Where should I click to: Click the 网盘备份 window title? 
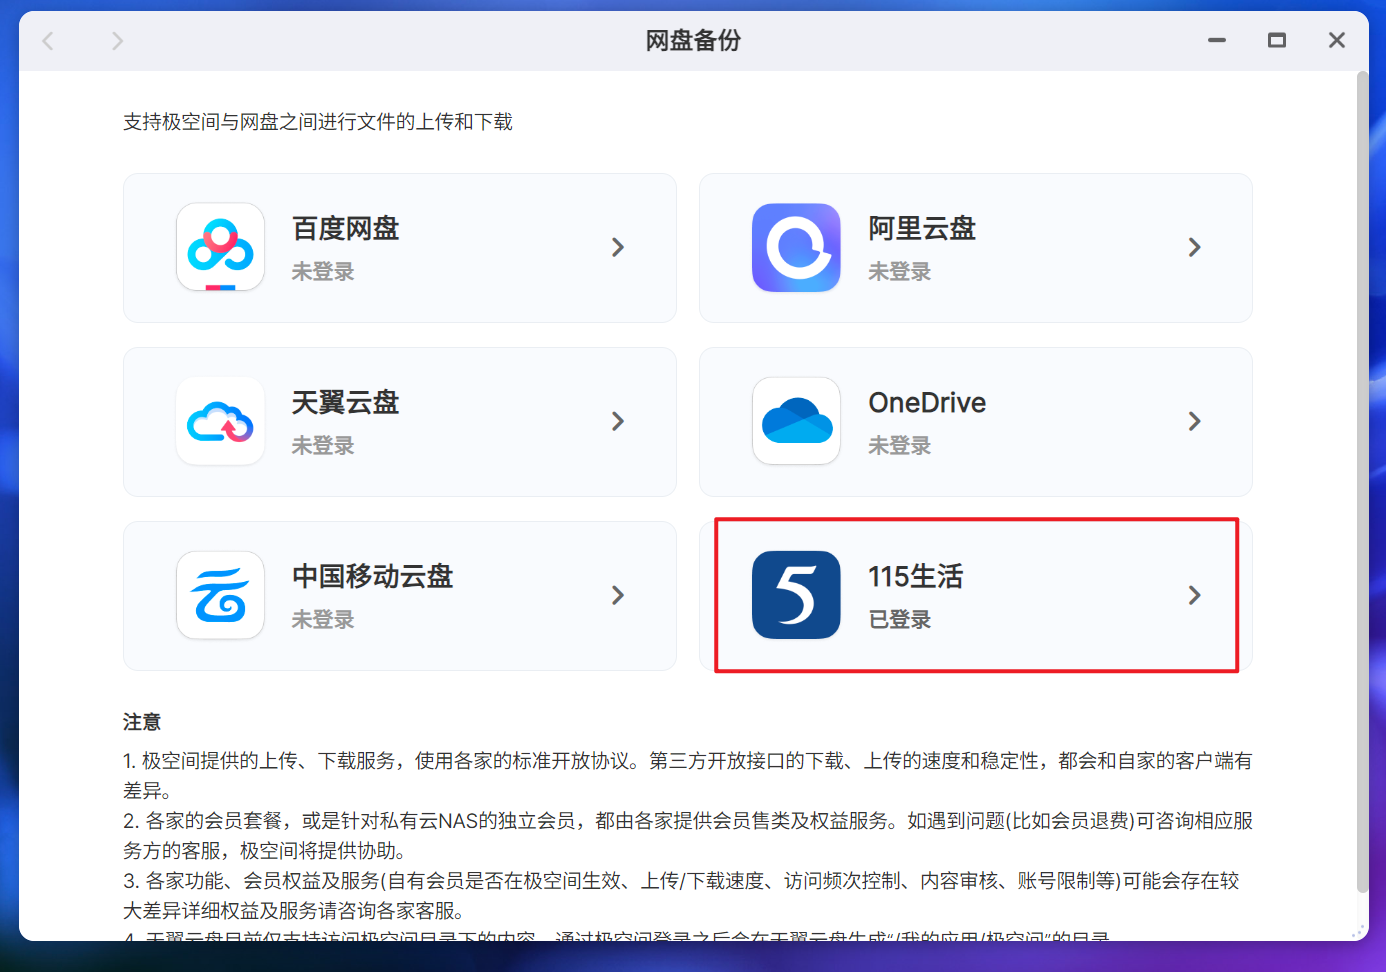(x=693, y=41)
